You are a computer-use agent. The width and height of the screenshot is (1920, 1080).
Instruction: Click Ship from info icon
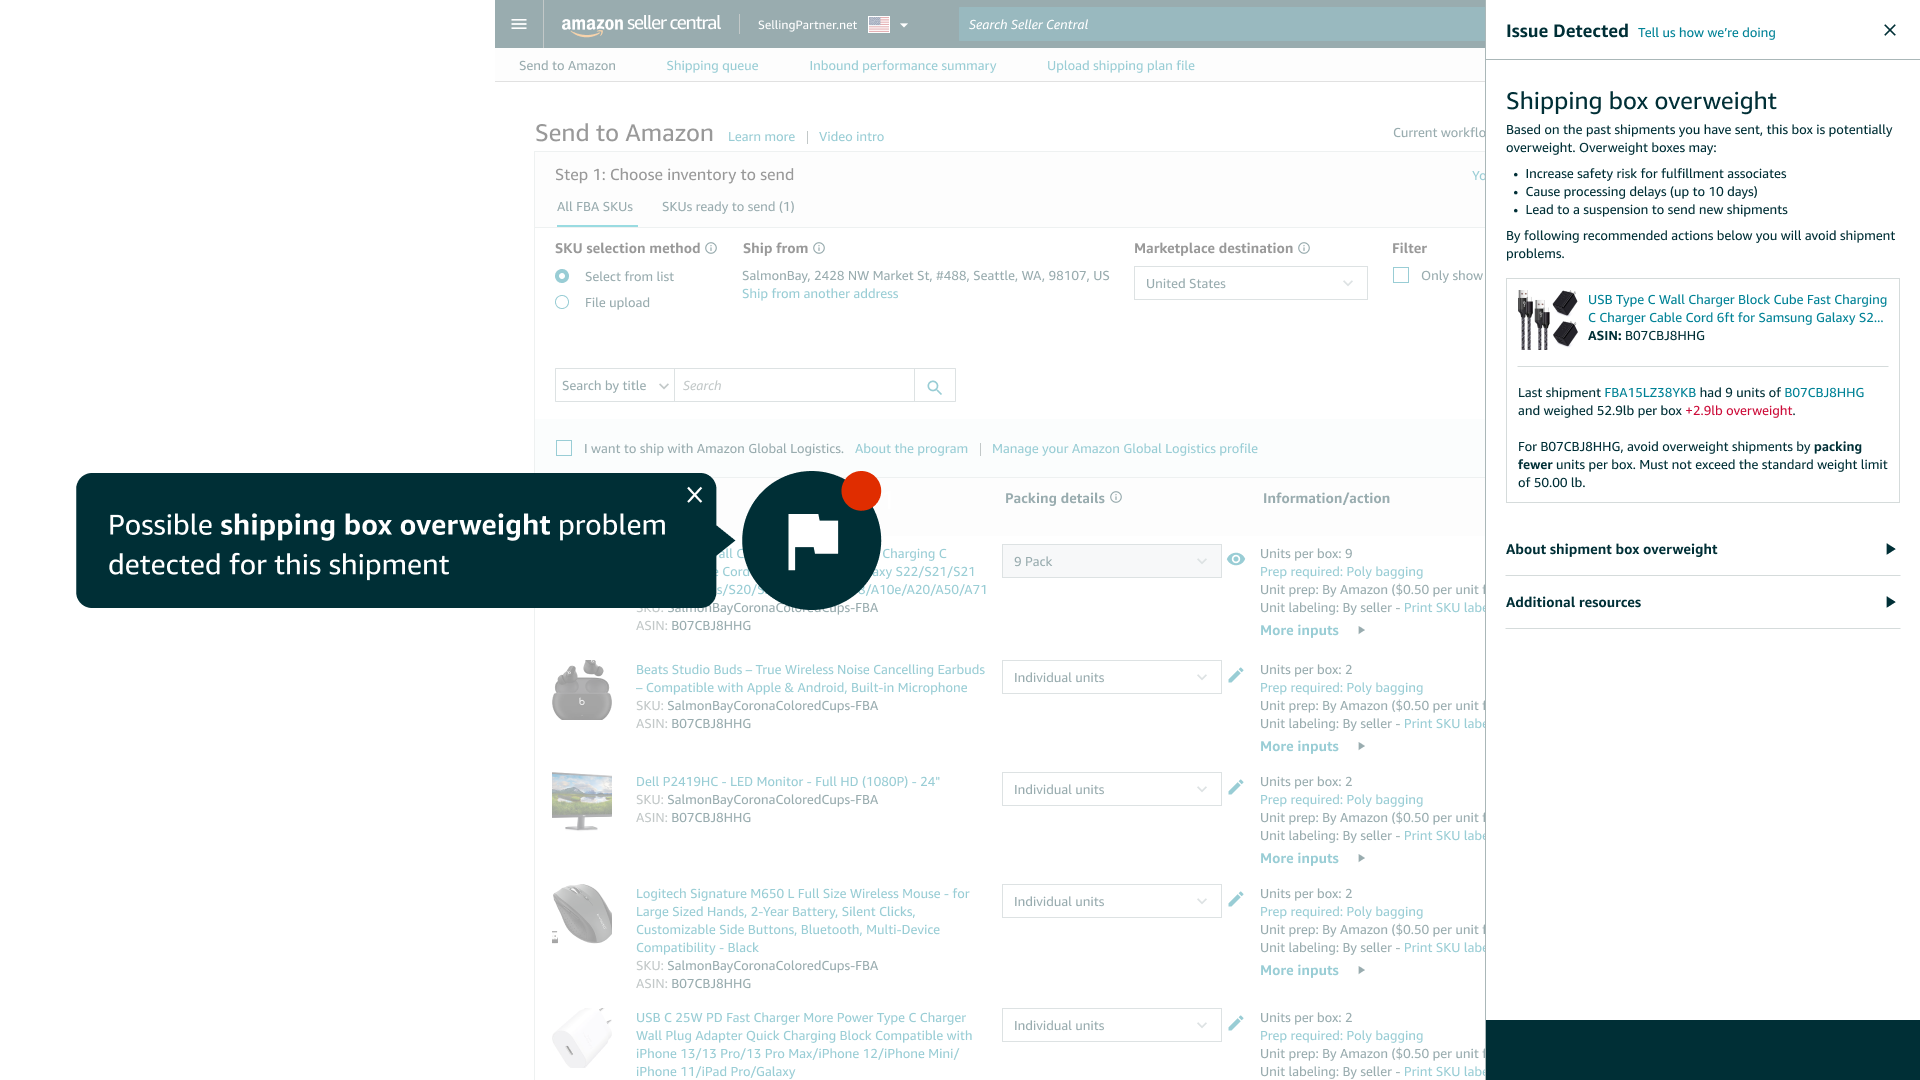point(819,248)
